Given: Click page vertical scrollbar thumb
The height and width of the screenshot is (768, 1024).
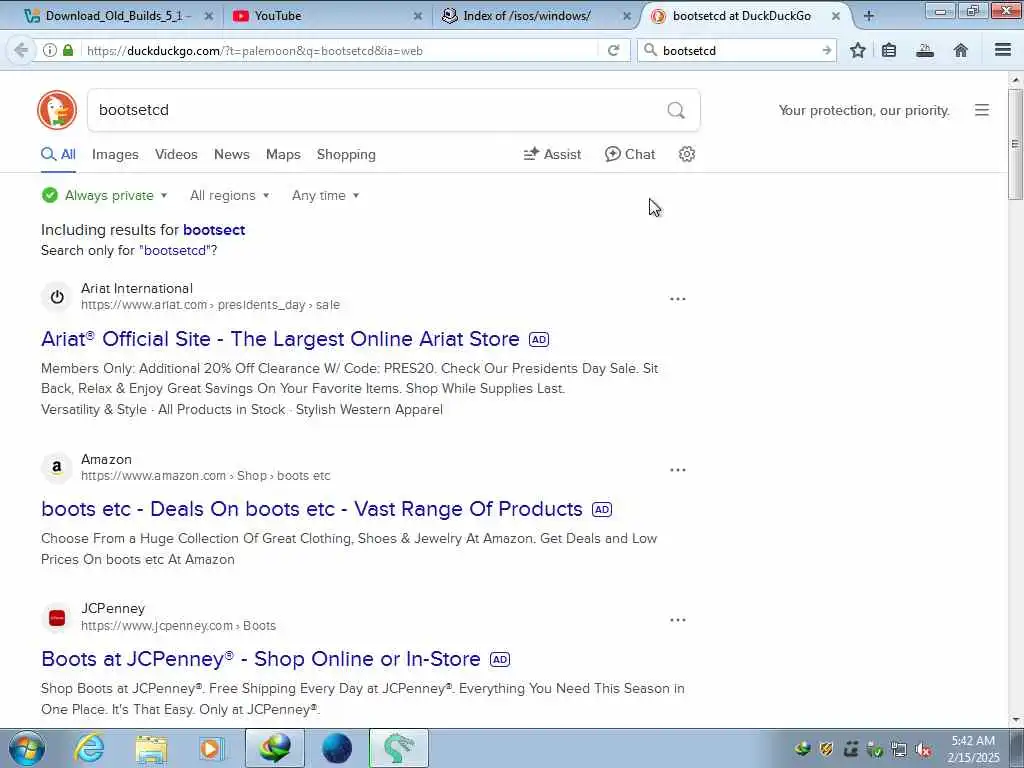Looking at the screenshot, I should 1015,144.
